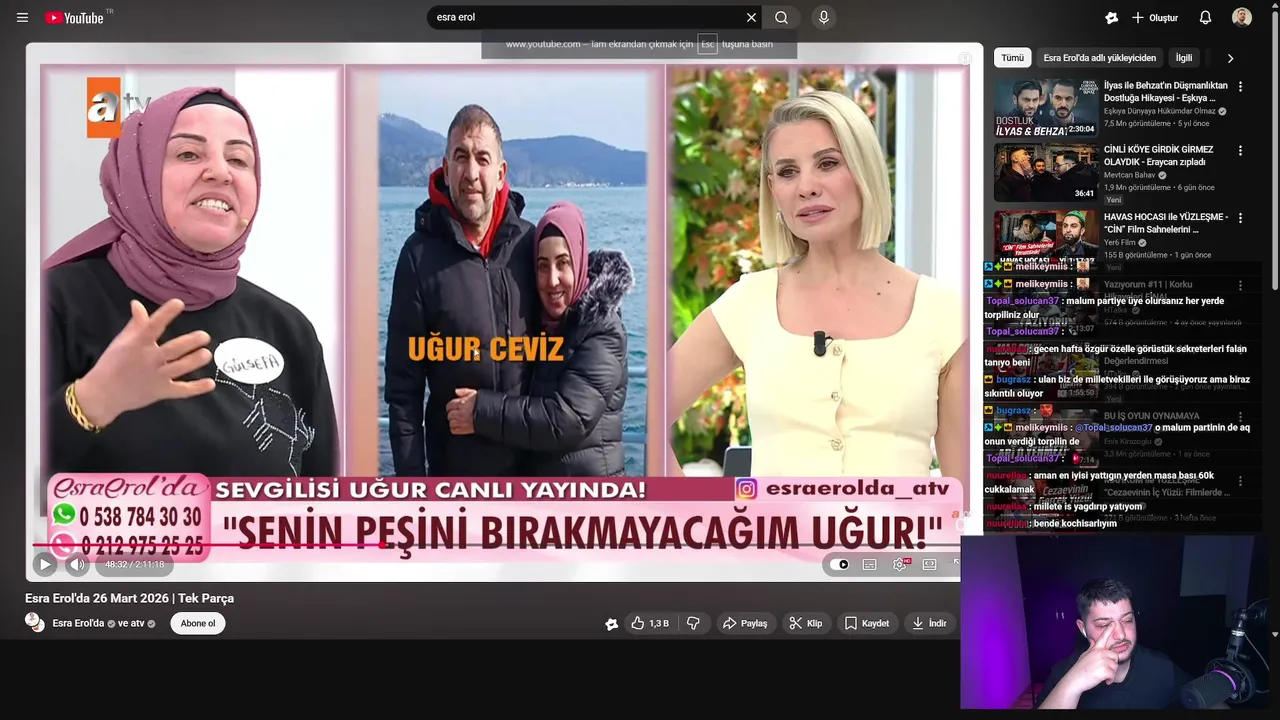Image resolution: width=1280 pixels, height=720 pixels.
Task: Open CİNLİ KÖYE GİRDİK video thumbnail
Action: 1046,171
